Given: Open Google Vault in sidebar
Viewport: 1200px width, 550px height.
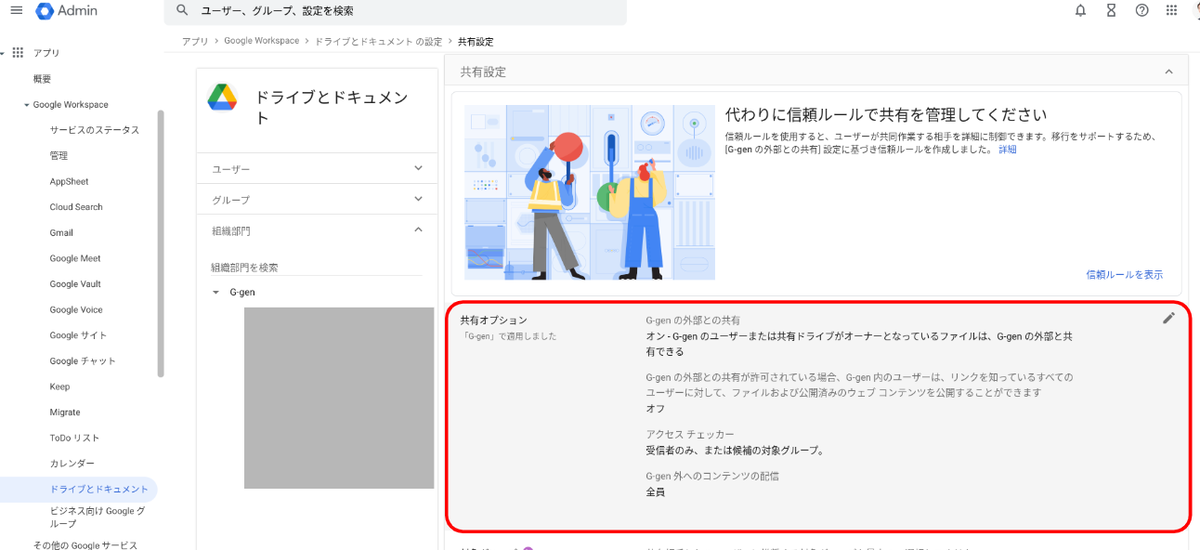Looking at the screenshot, I should click(x=75, y=284).
